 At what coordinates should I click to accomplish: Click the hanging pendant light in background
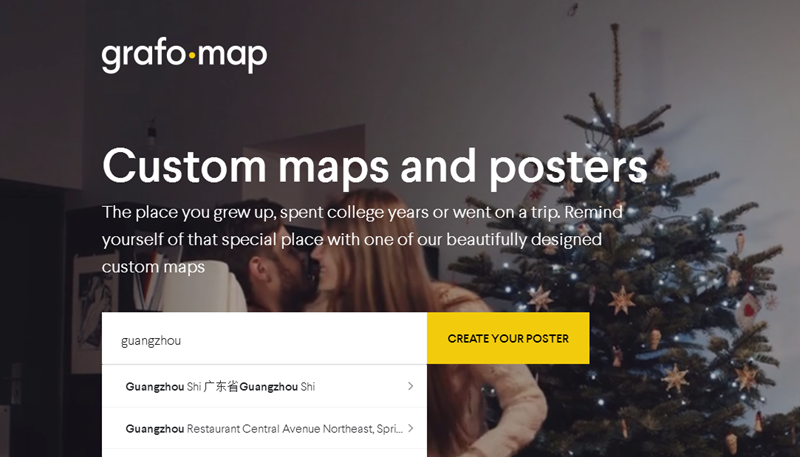(x=151, y=134)
